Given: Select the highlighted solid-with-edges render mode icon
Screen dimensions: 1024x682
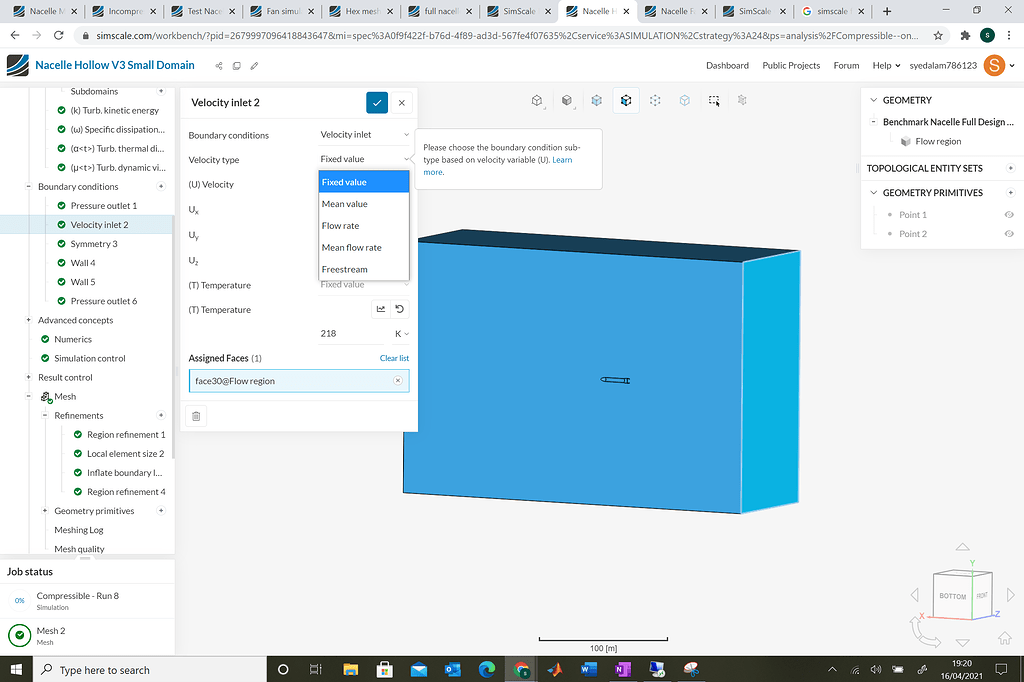Looking at the screenshot, I should point(626,100).
